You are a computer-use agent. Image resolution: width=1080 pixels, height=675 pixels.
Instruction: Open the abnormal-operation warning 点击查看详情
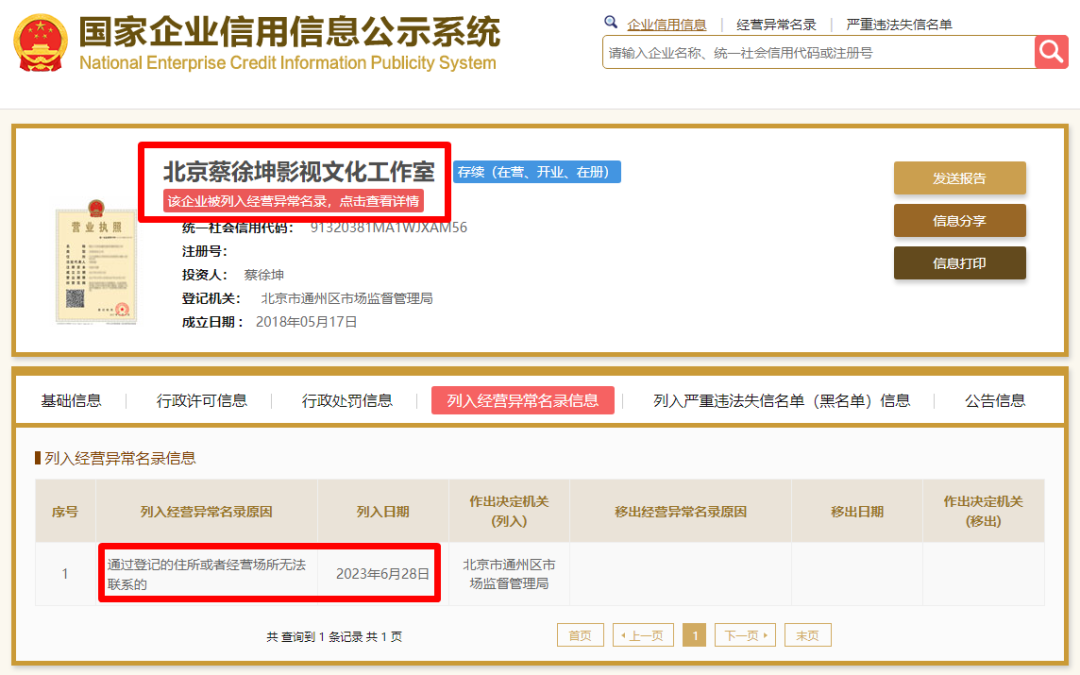point(293,201)
